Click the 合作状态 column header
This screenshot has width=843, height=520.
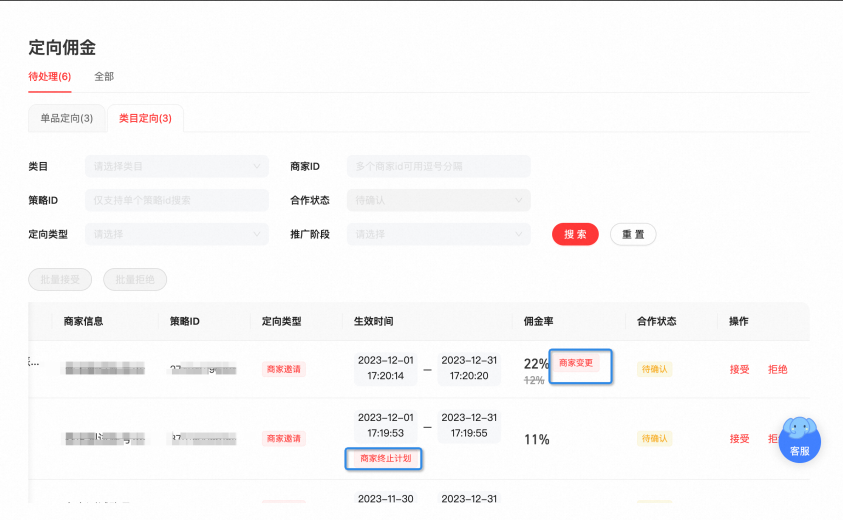[x=657, y=322]
